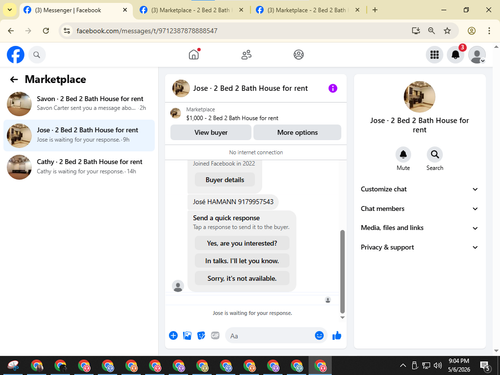Send quick reply 'Yes, are you interested?'
The height and width of the screenshot is (375, 500).
242,243
